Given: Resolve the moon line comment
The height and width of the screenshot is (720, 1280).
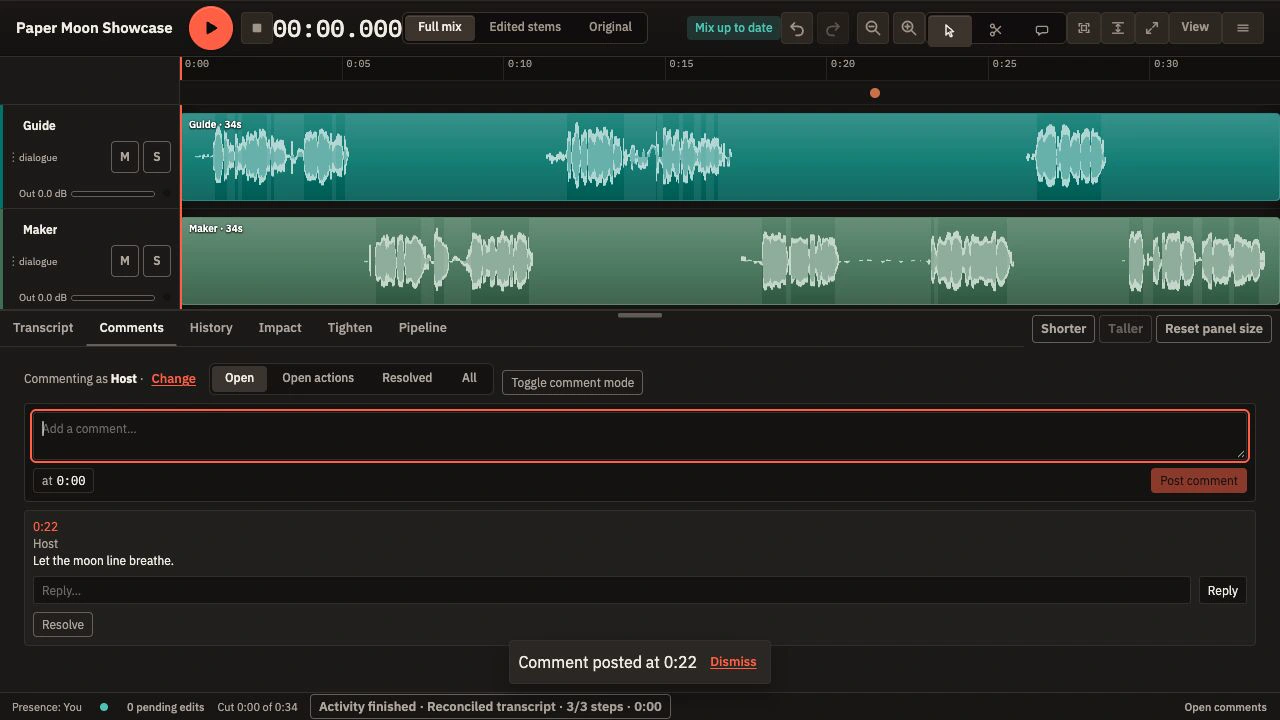Looking at the screenshot, I should pyautogui.click(x=63, y=625).
